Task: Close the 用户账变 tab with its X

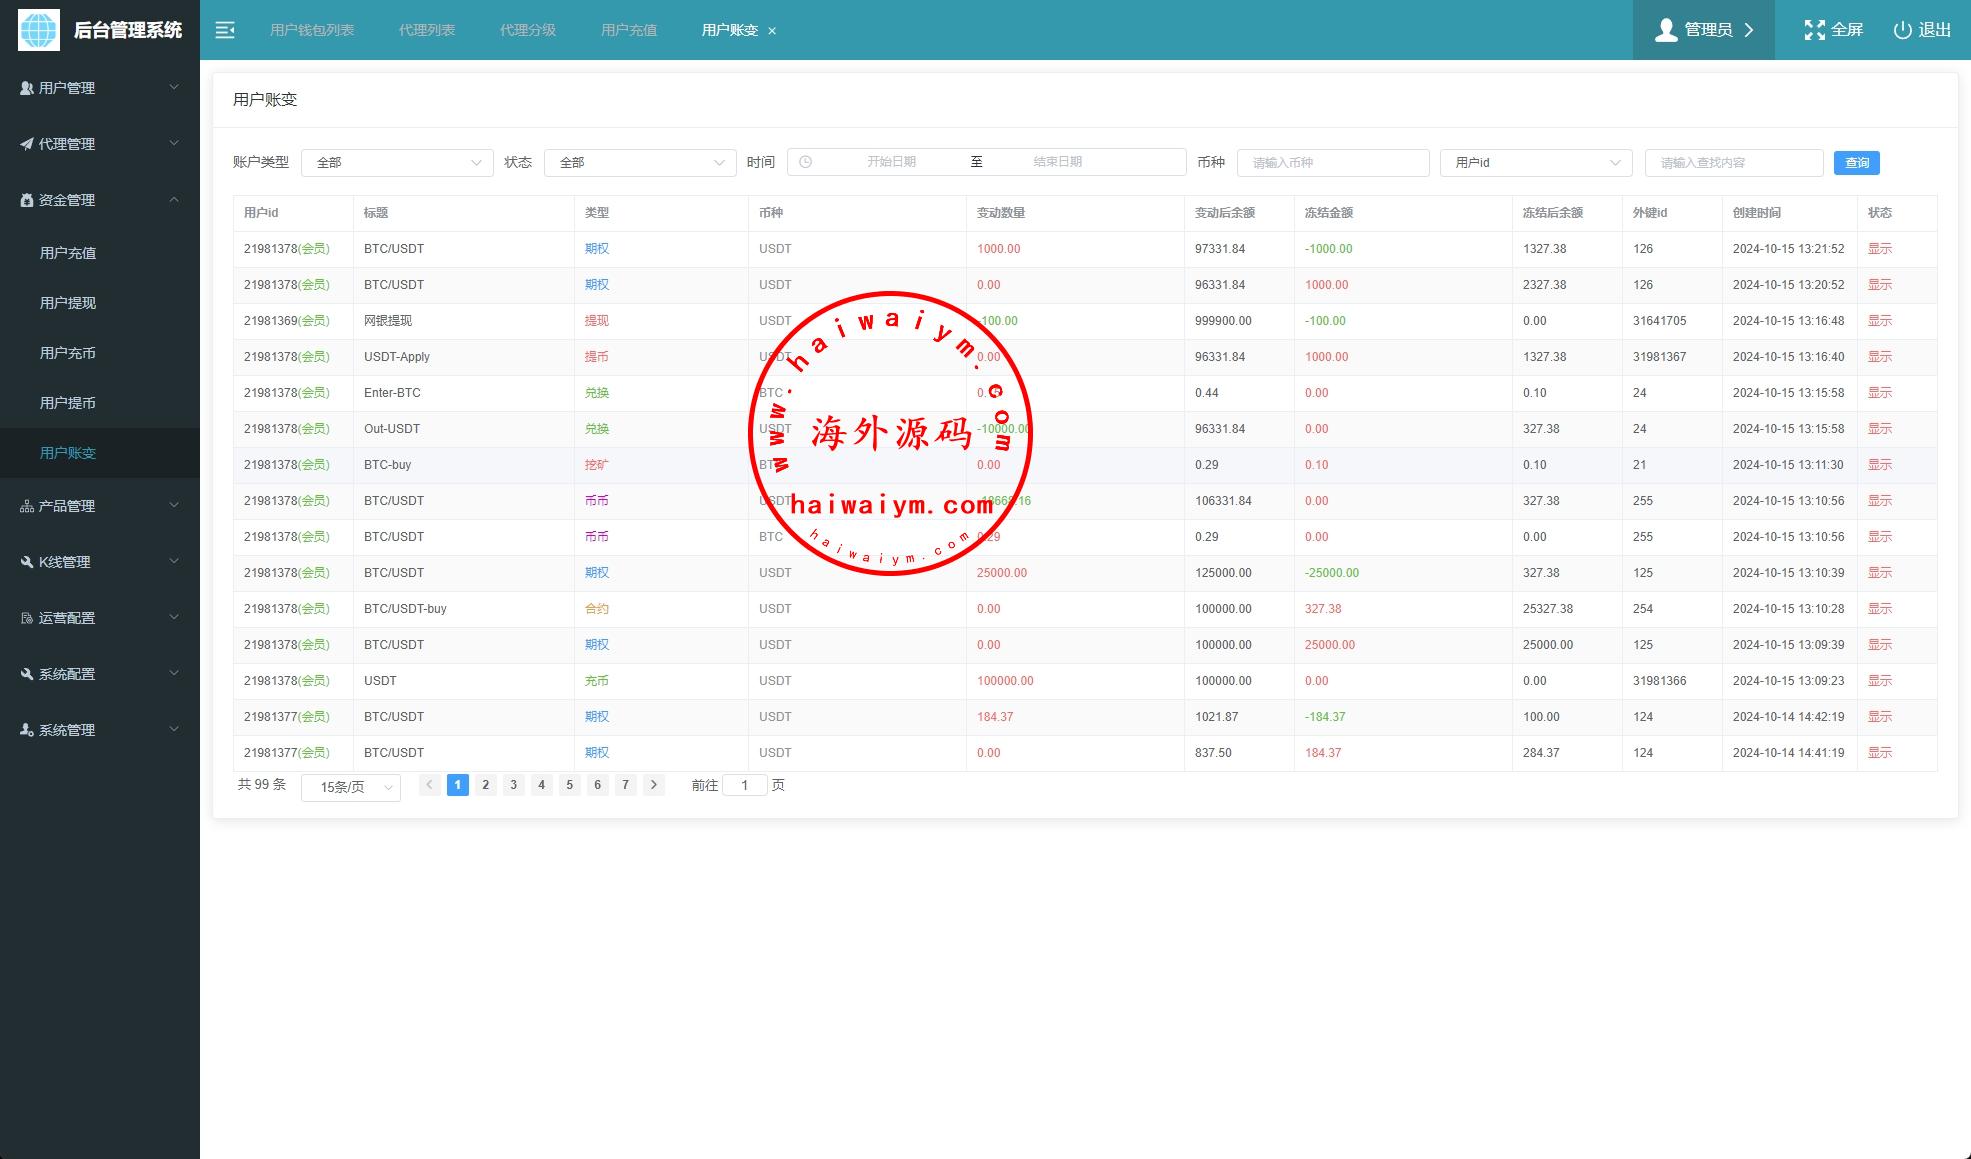Action: [772, 31]
